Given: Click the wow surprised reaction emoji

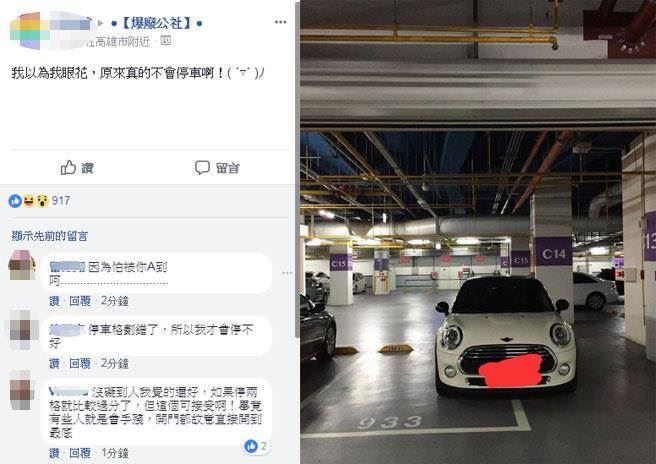Looking at the screenshot, I should tap(42, 201).
